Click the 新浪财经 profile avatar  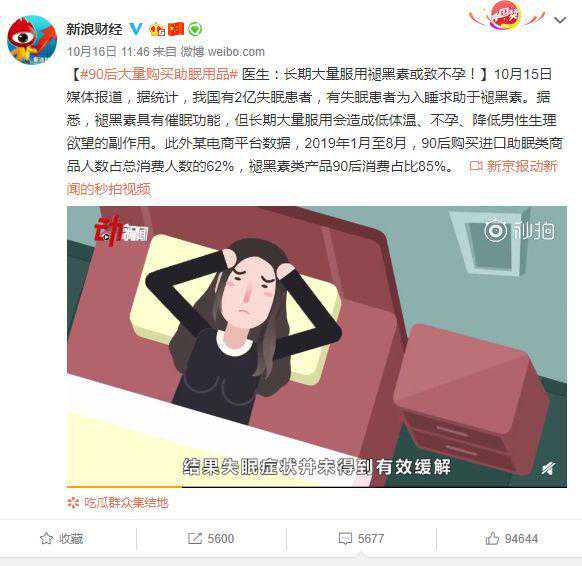click(x=32, y=40)
